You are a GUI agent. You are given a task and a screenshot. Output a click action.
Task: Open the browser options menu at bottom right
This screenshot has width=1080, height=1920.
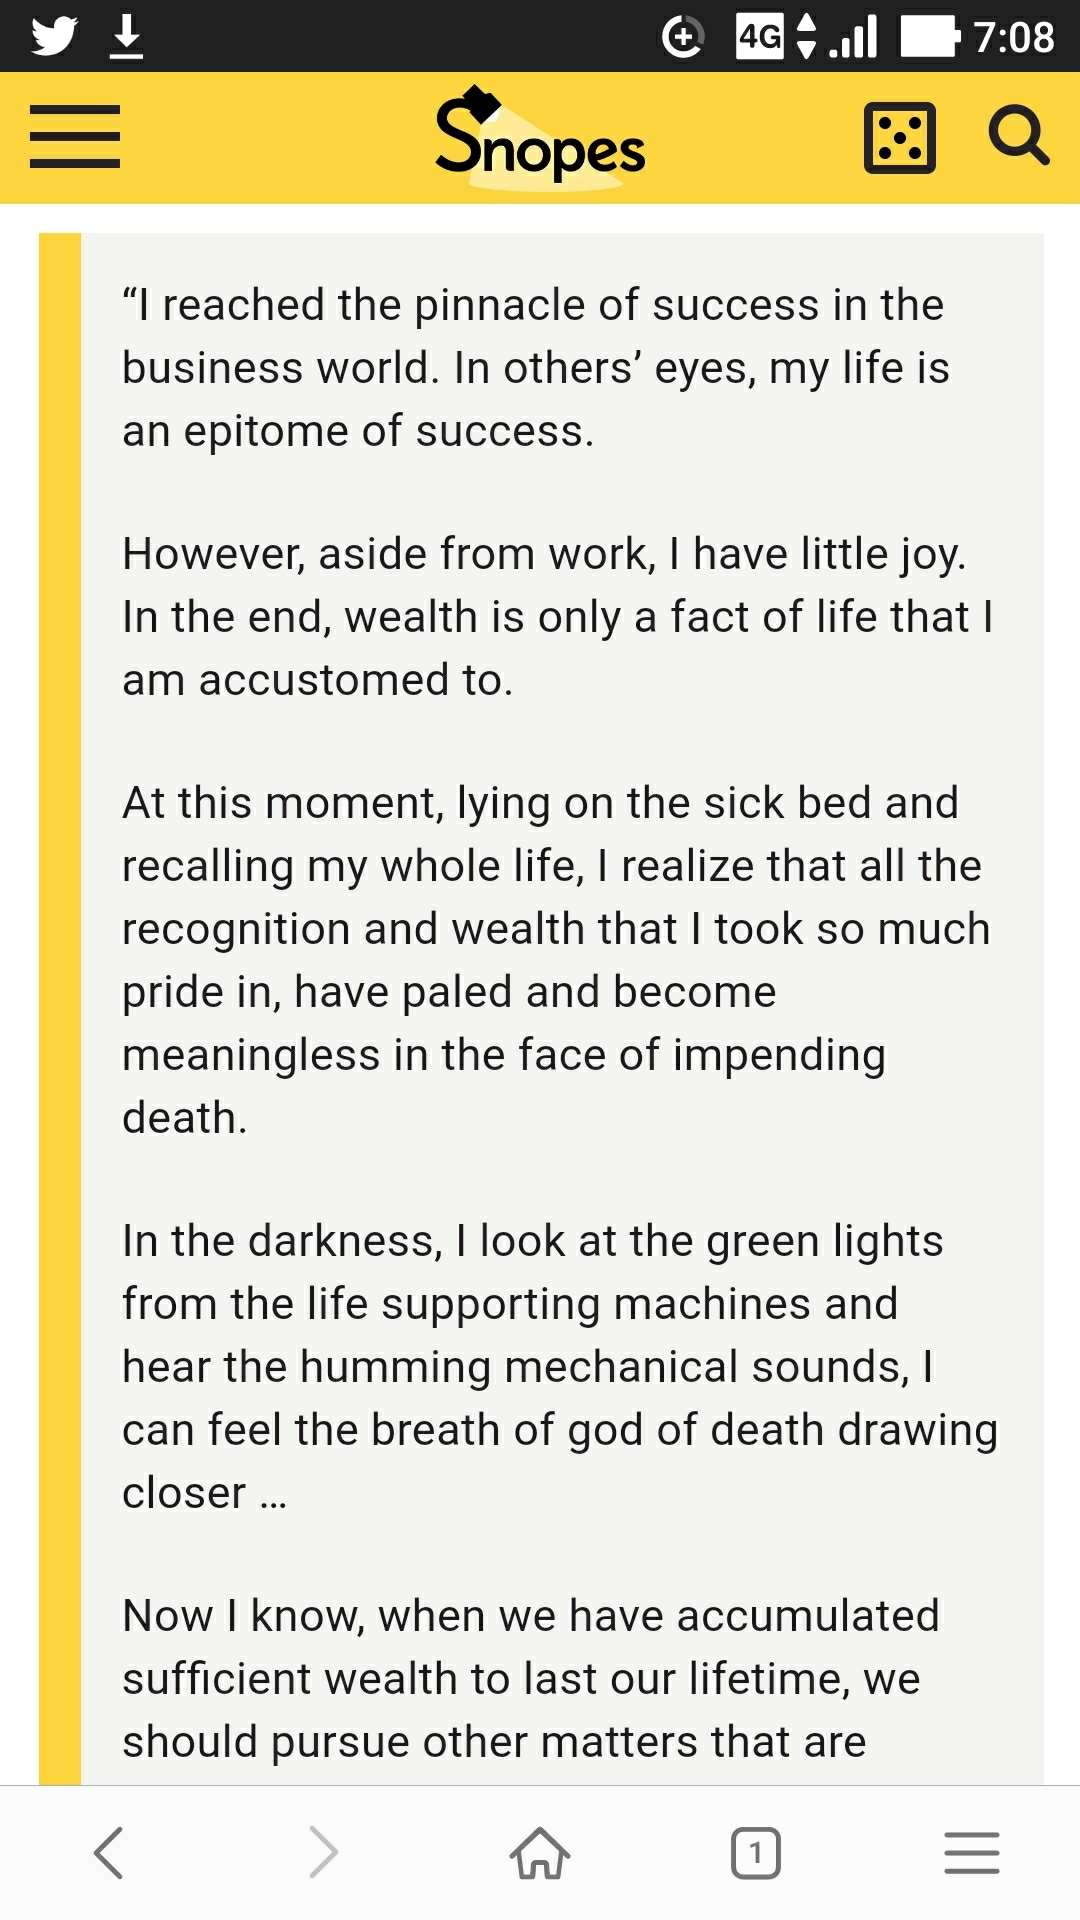[972, 1852]
